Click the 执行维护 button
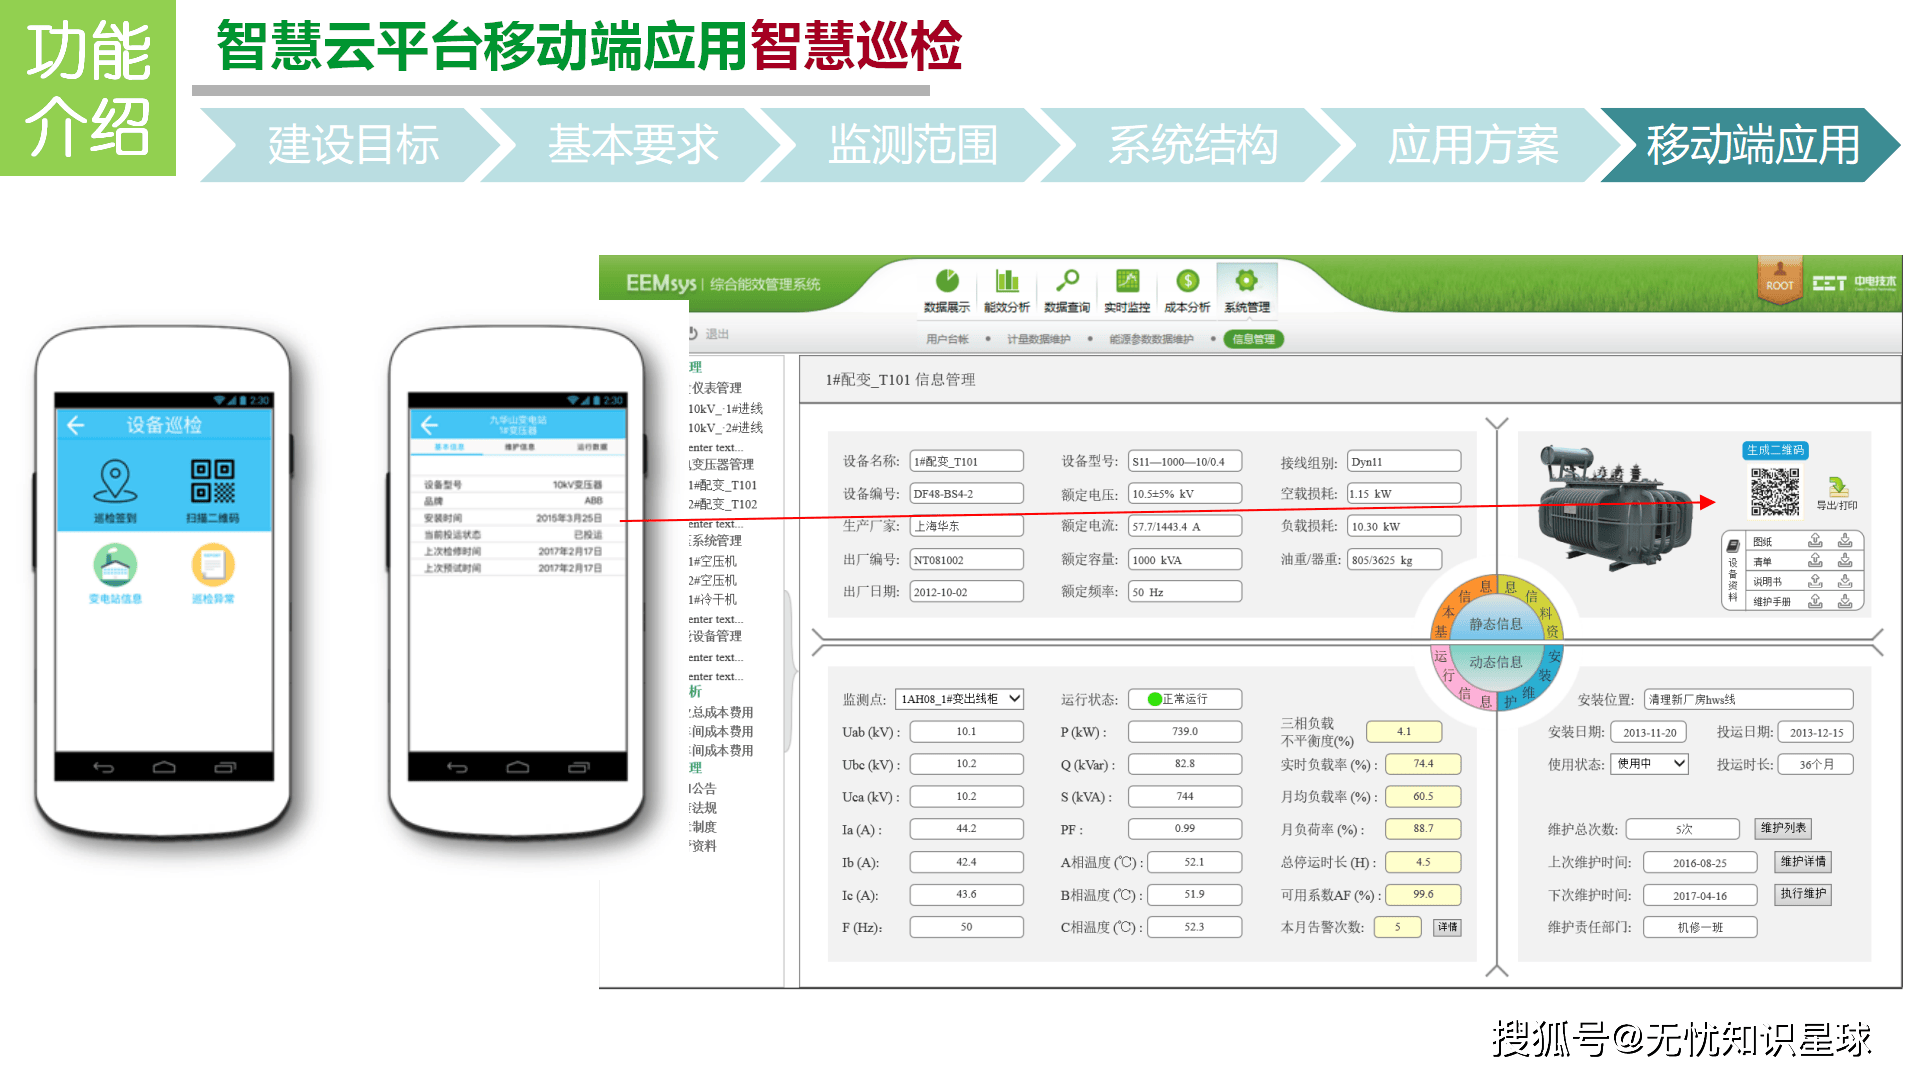Viewport: 1920px width, 1080px height. [x=1803, y=894]
